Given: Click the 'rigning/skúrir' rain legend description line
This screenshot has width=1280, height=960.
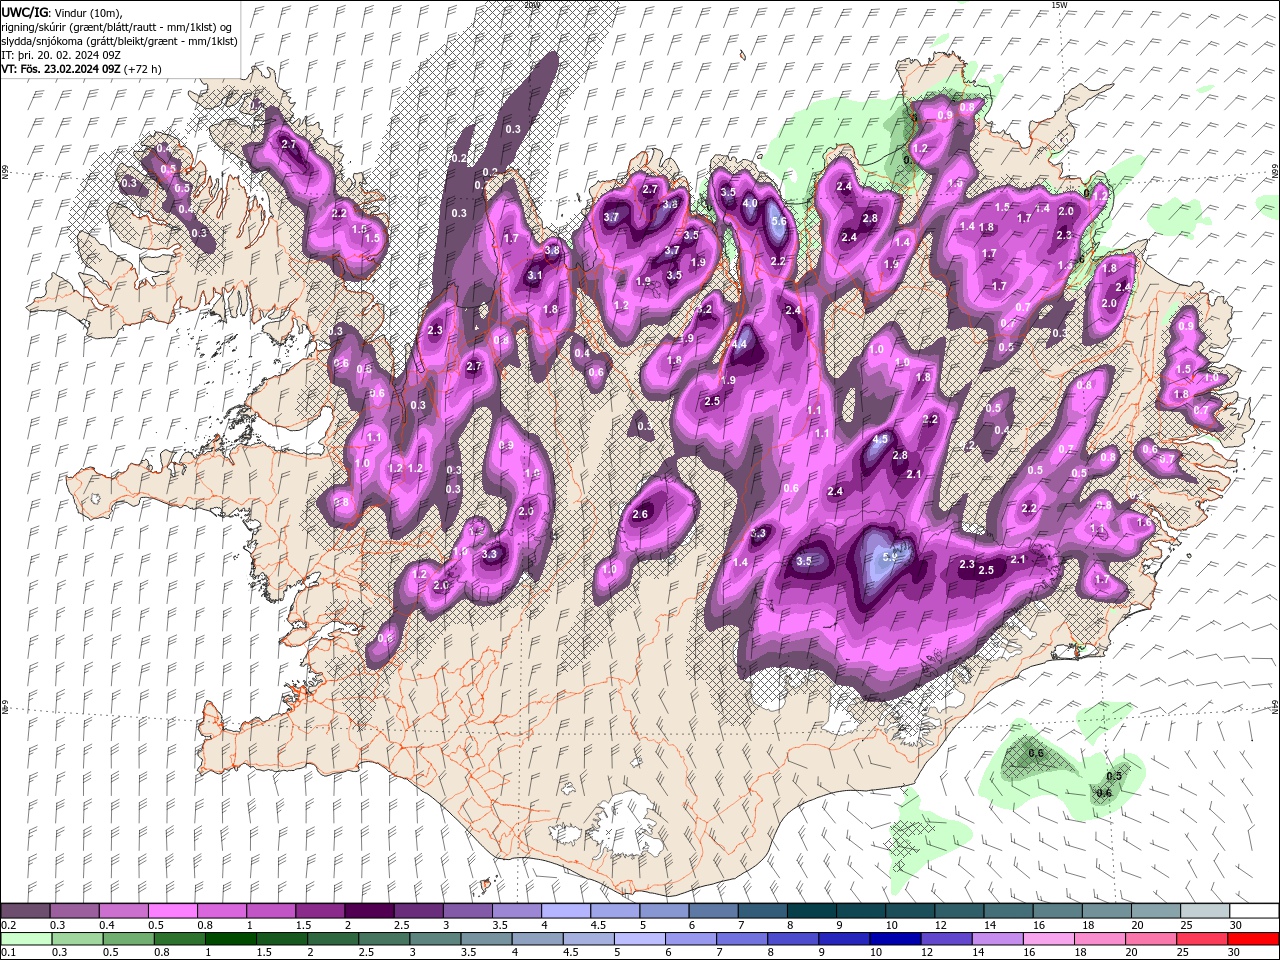Looking at the screenshot, I should pyautogui.click(x=118, y=26).
